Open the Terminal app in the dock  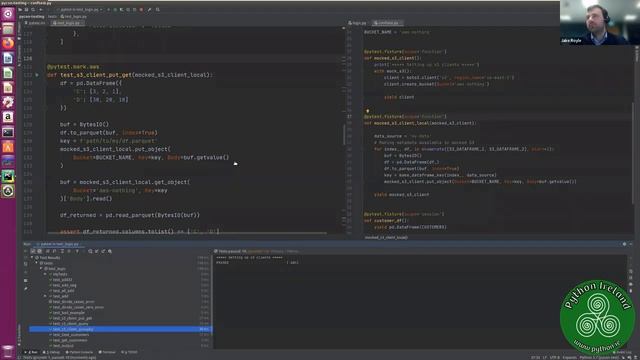coord(8,132)
